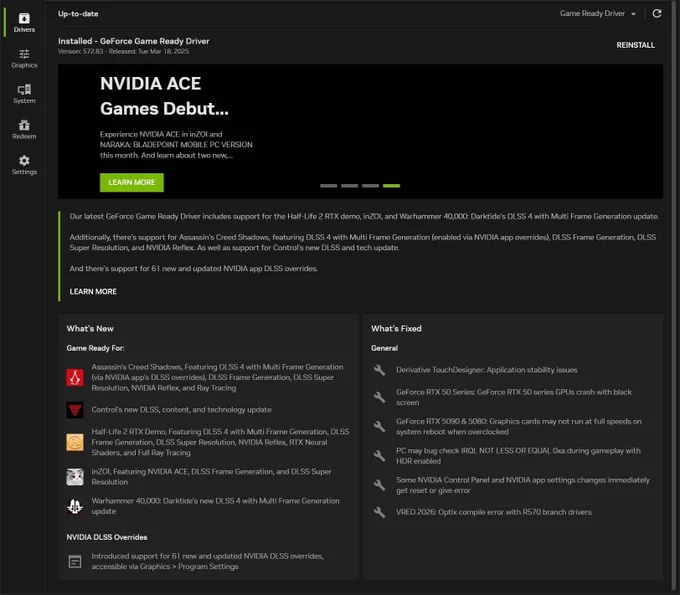
Task: Click wrench icon beside RTX 5090 & 5080 fix
Action: pos(379,426)
